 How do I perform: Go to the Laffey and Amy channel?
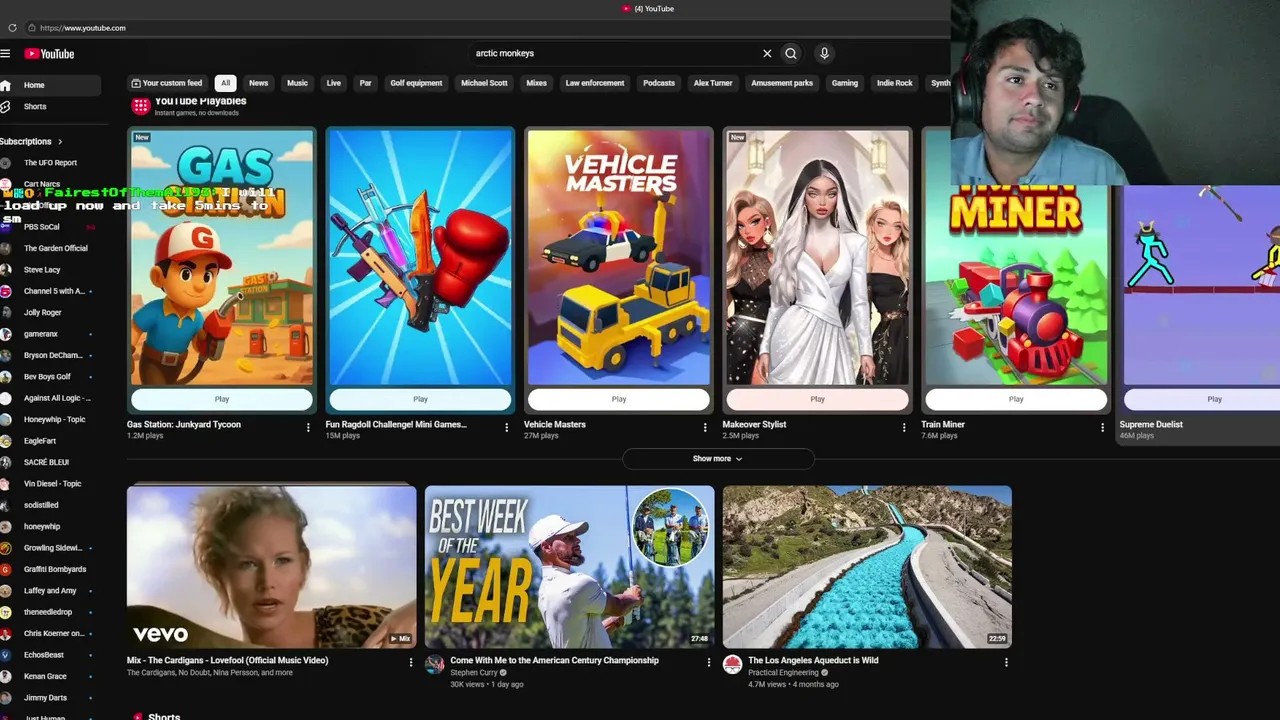pyautogui.click(x=48, y=591)
